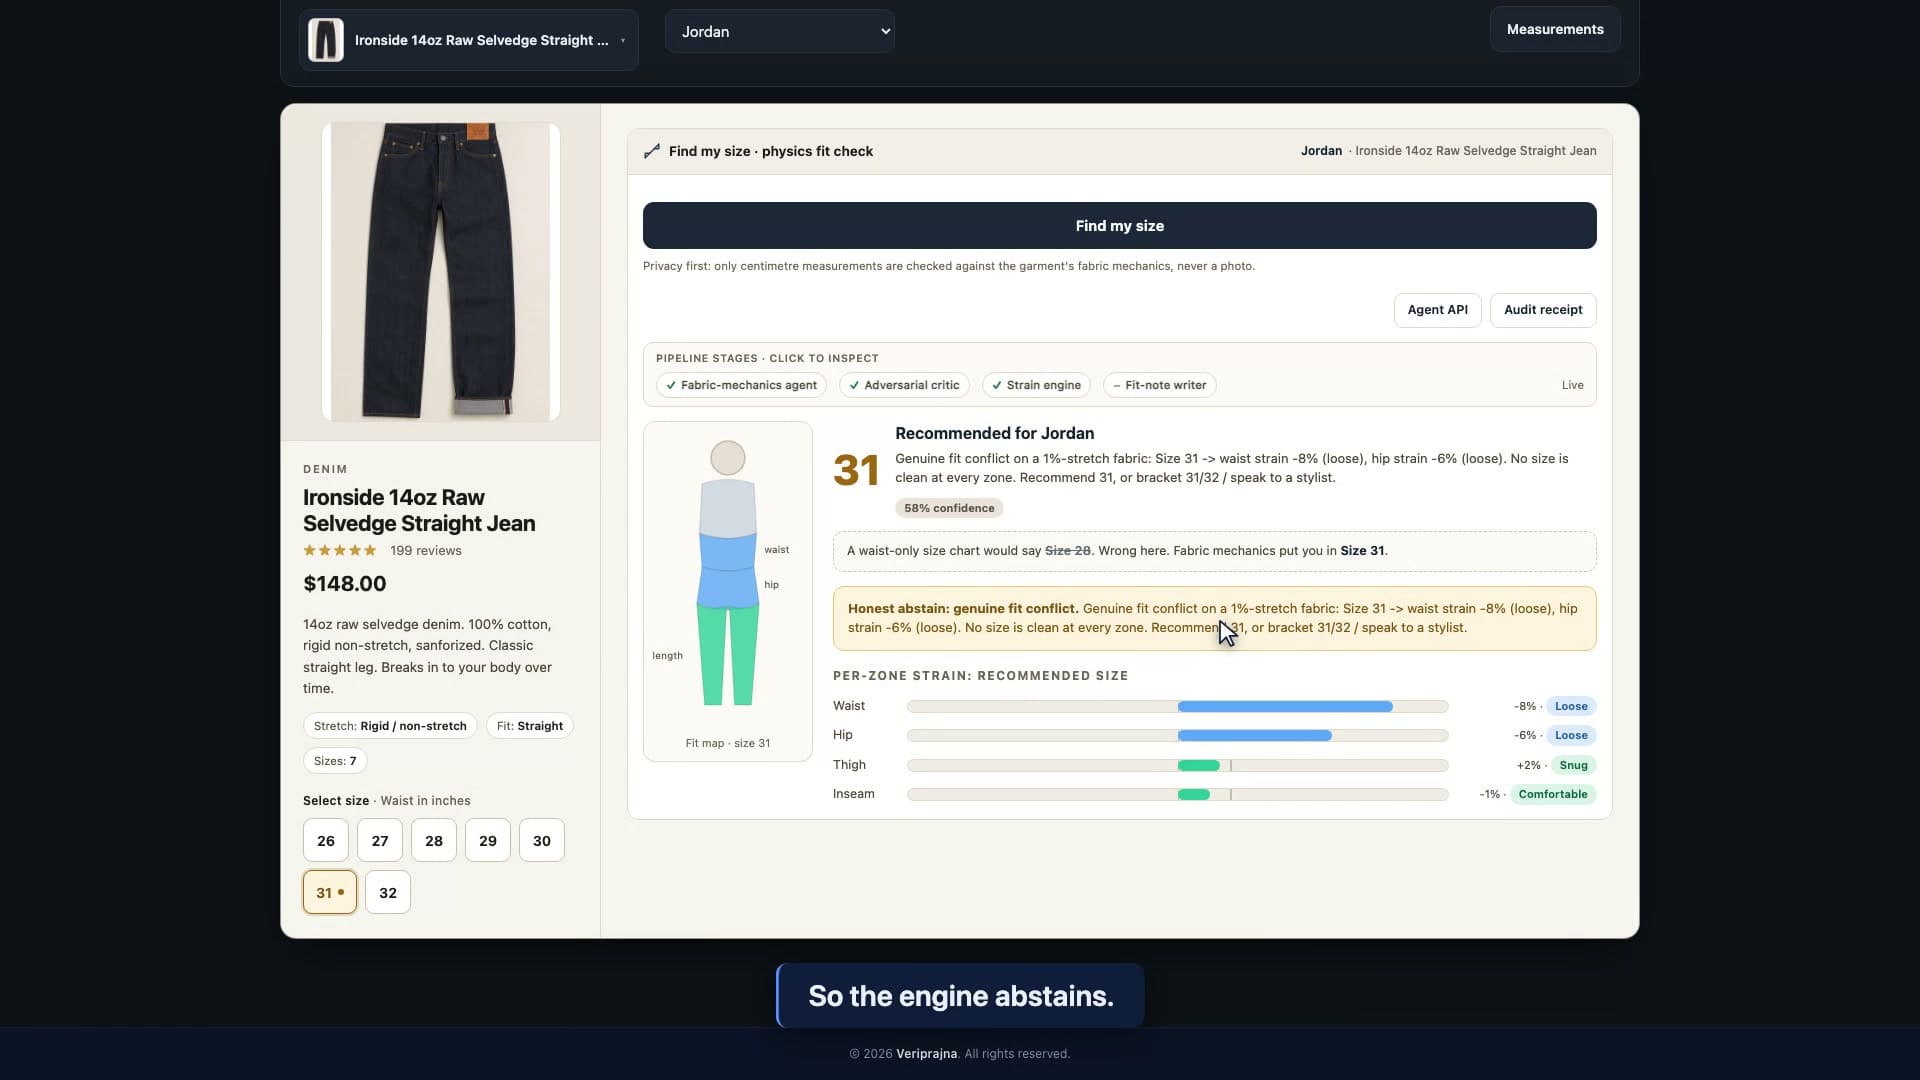Click the 'Fit map · size 31' caption
This screenshot has width=1920, height=1080.
point(728,744)
